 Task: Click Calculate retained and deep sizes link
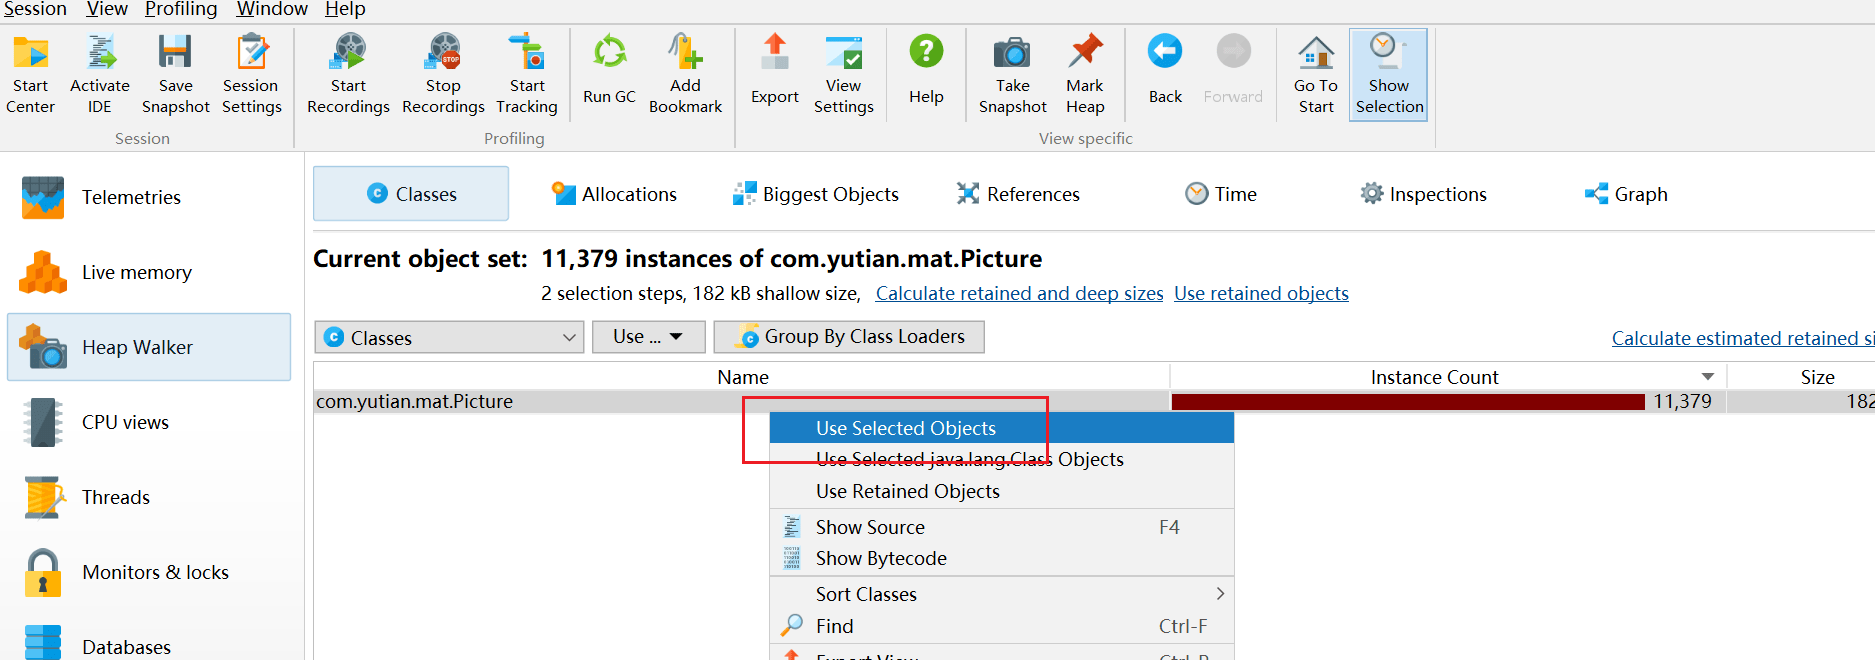click(x=1019, y=294)
